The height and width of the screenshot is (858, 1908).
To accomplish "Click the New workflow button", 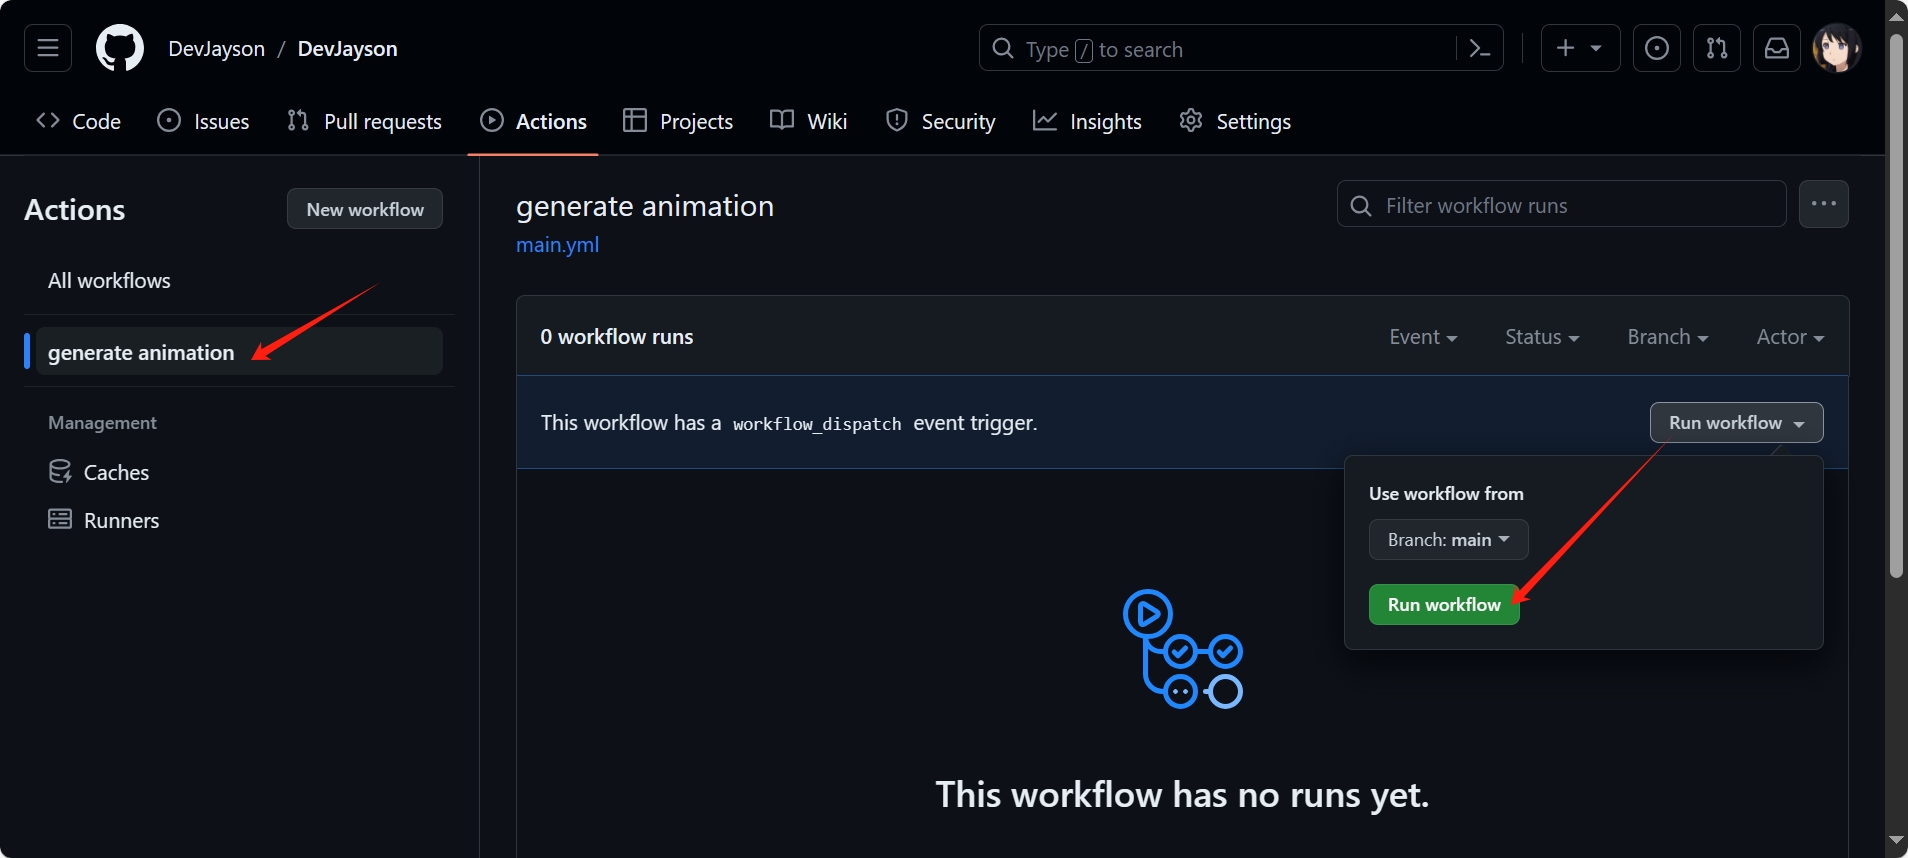I will 365,209.
